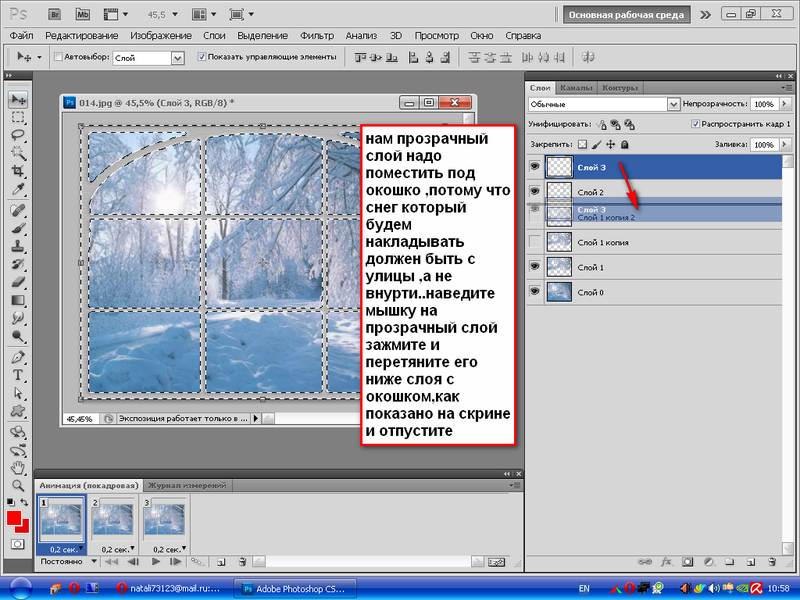Select the Eyedropper tool
Viewport: 800px width, 600px height.
[x=18, y=189]
